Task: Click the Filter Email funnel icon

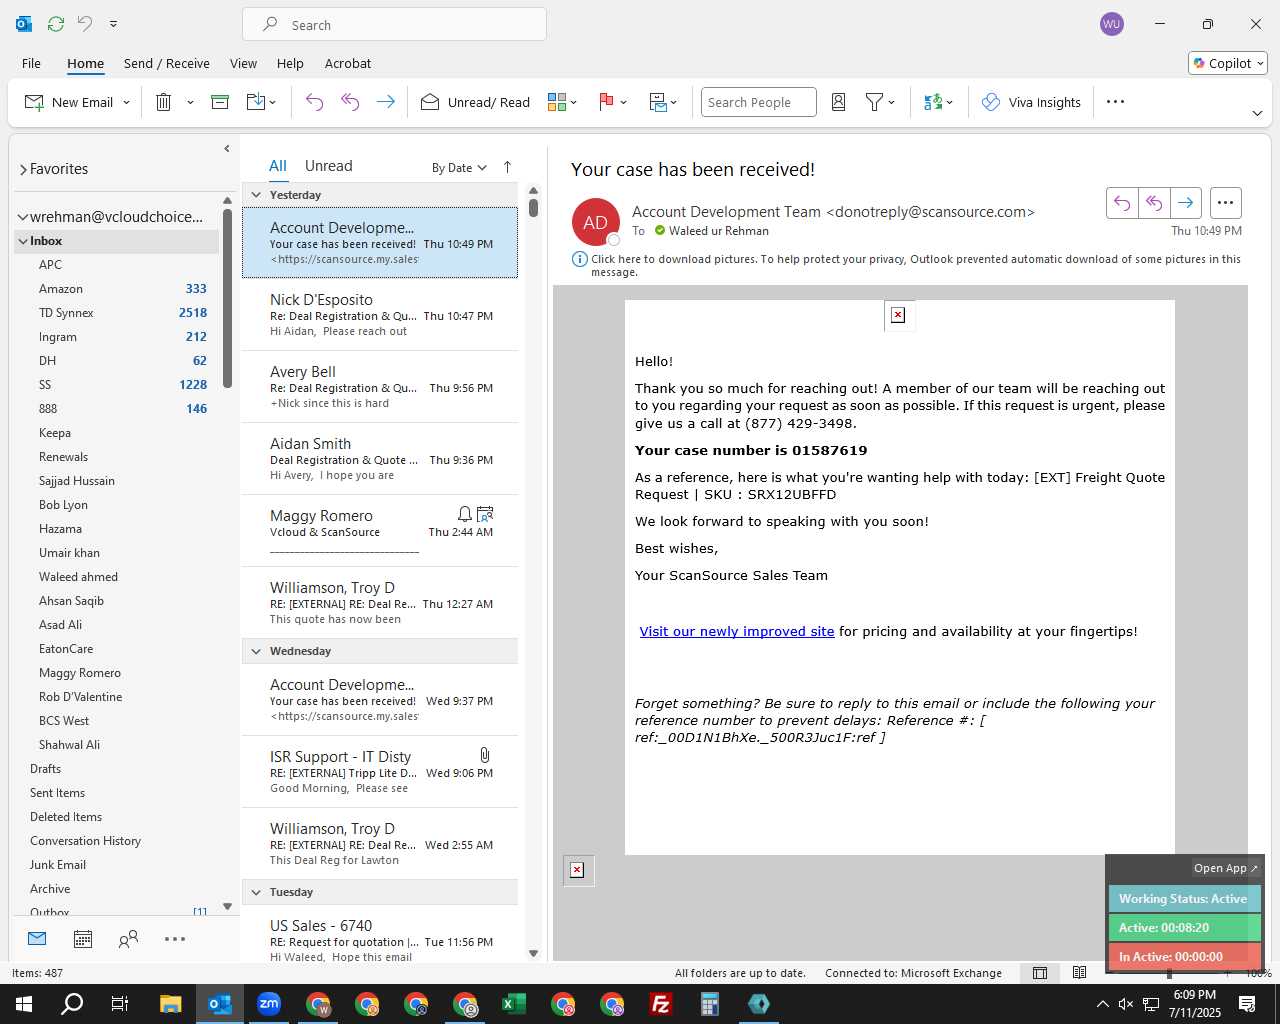Action: click(x=874, y=102)
